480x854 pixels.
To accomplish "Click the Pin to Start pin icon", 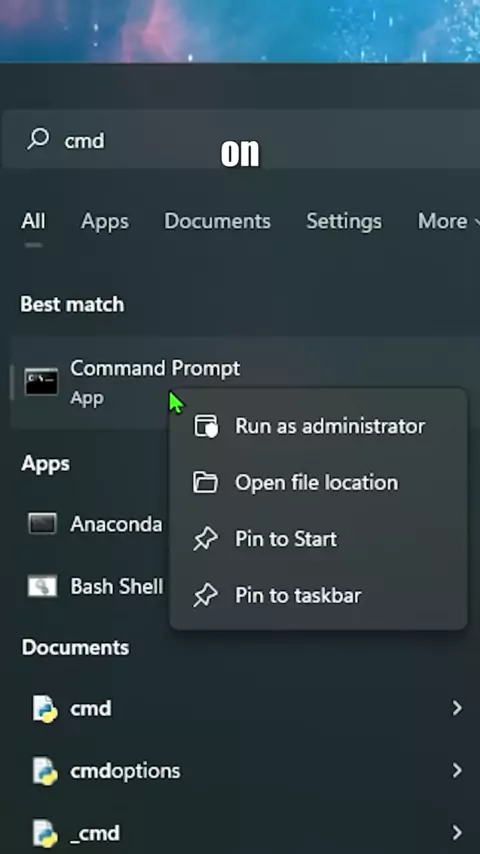I will click(205, 539).
